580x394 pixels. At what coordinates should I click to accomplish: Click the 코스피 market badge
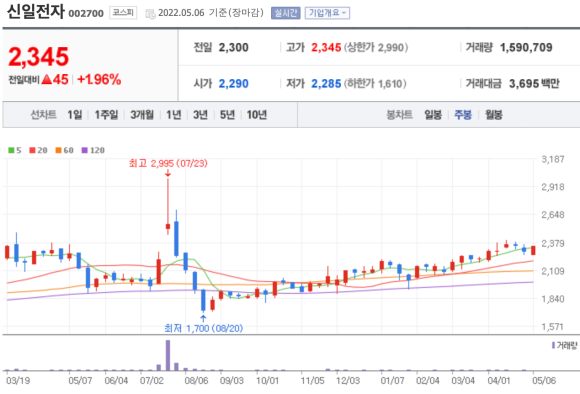click(x=123, y=13)
